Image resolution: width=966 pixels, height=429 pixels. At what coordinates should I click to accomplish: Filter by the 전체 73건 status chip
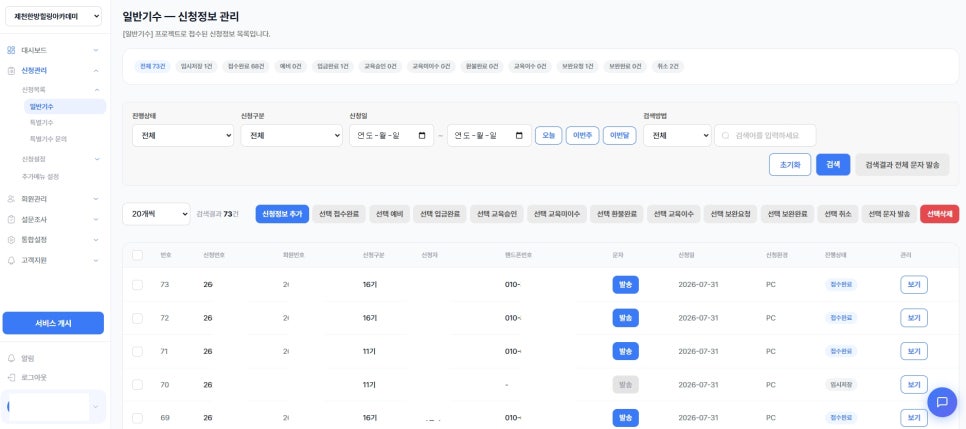point(153,67)
